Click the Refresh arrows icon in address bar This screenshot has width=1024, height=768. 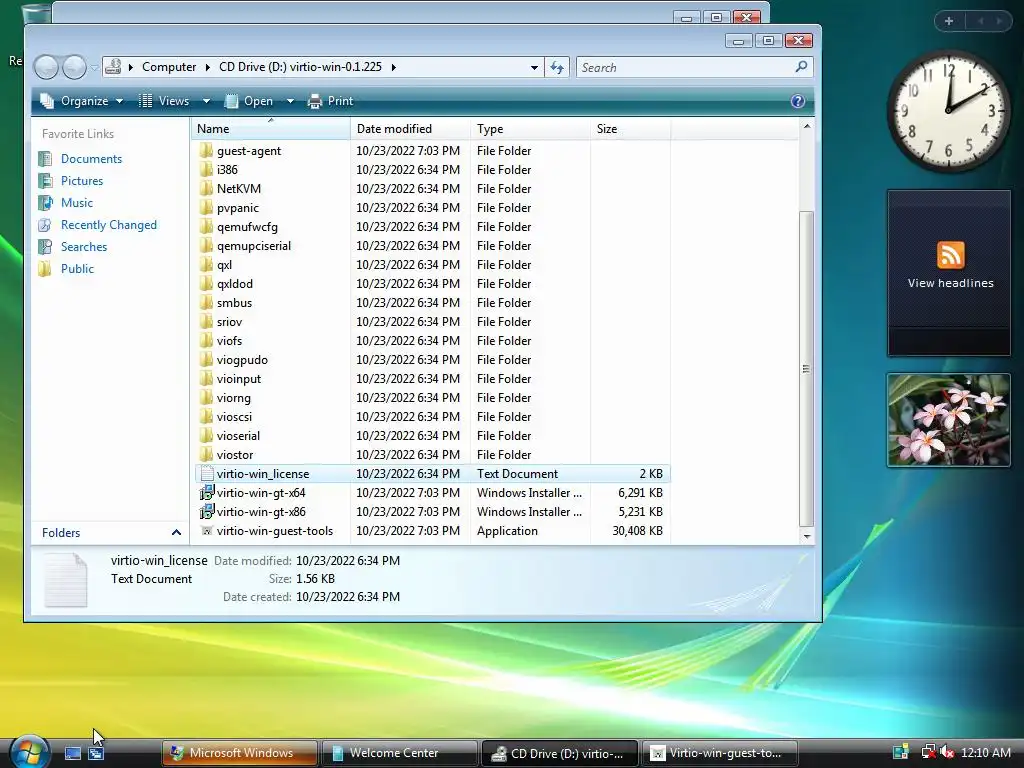[557, 67]
